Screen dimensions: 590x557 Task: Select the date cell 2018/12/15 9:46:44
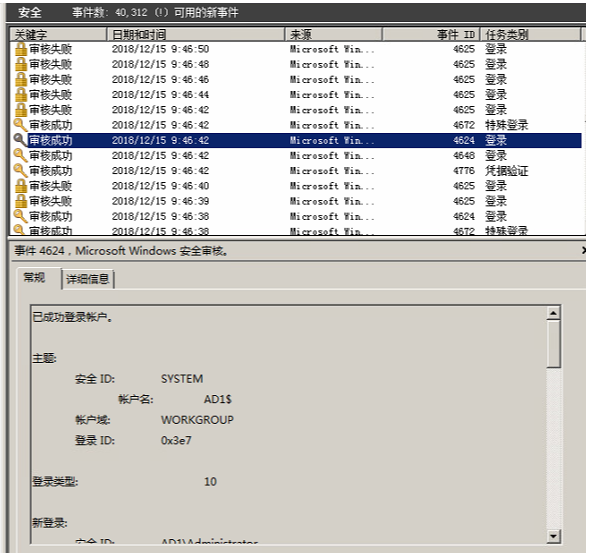click(160, 94)
